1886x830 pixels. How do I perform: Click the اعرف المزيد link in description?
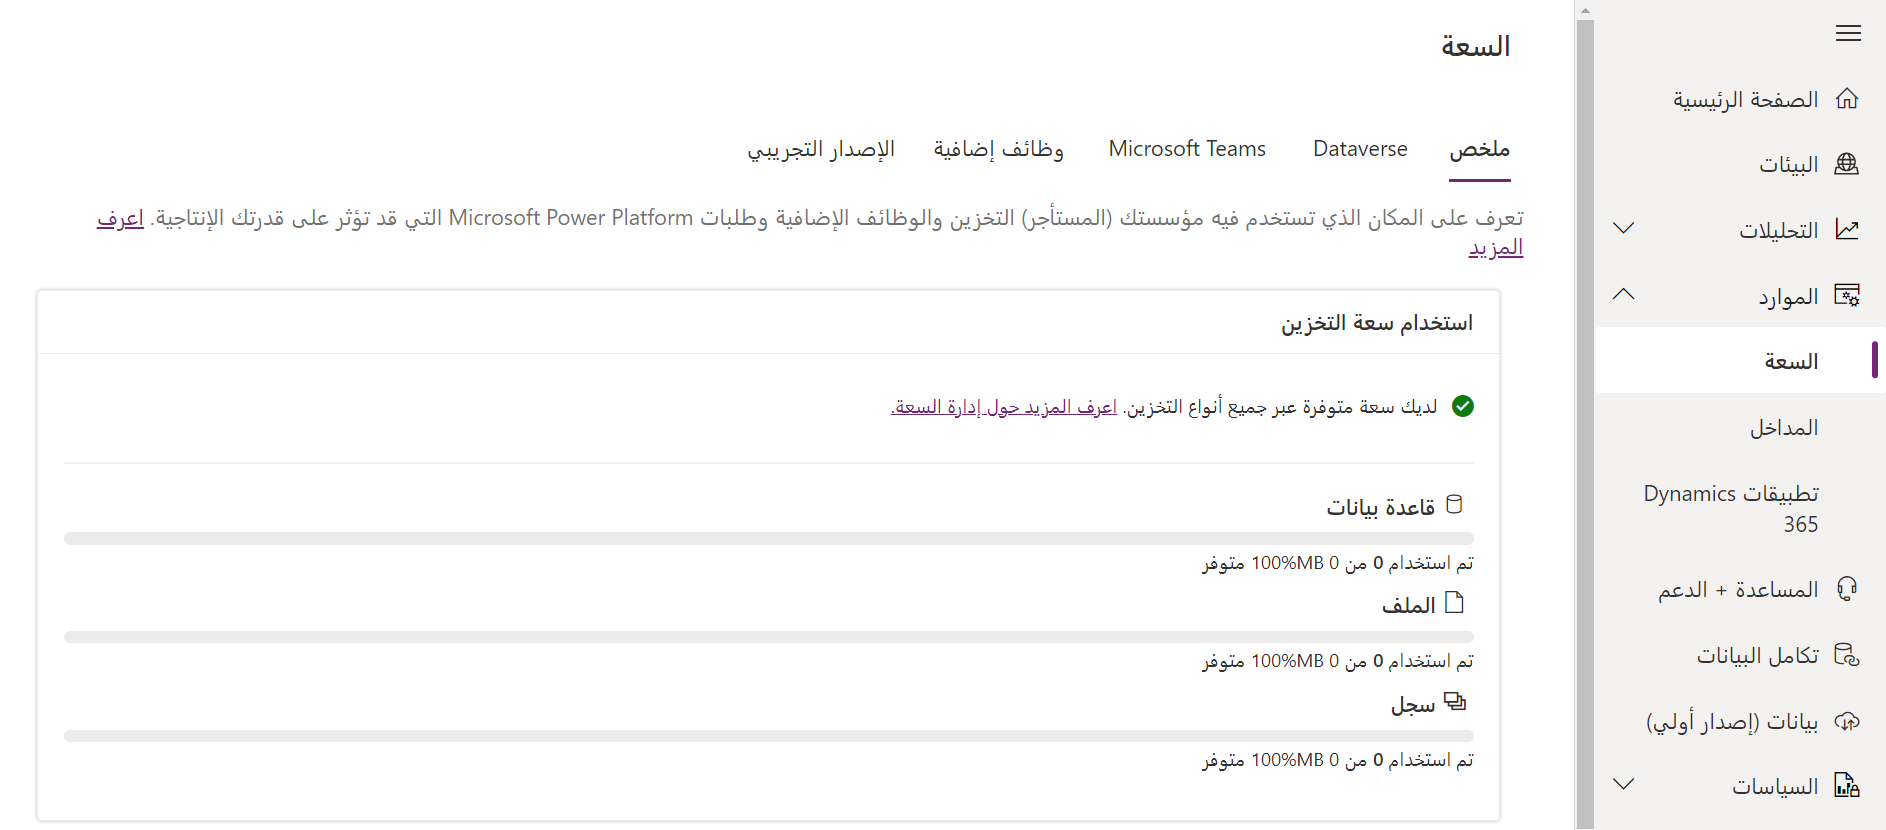(1496, 247)
